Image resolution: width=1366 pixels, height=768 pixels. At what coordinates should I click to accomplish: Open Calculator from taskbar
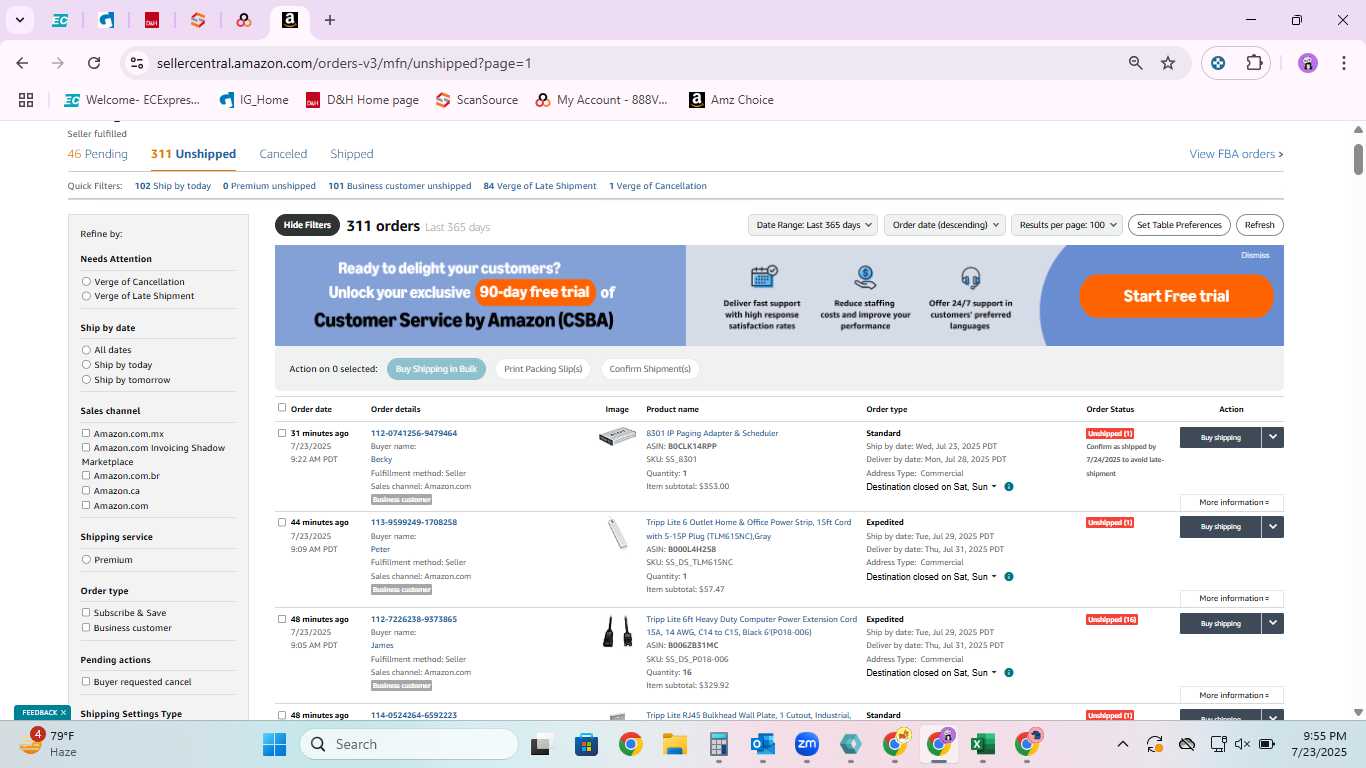(718, 744)
